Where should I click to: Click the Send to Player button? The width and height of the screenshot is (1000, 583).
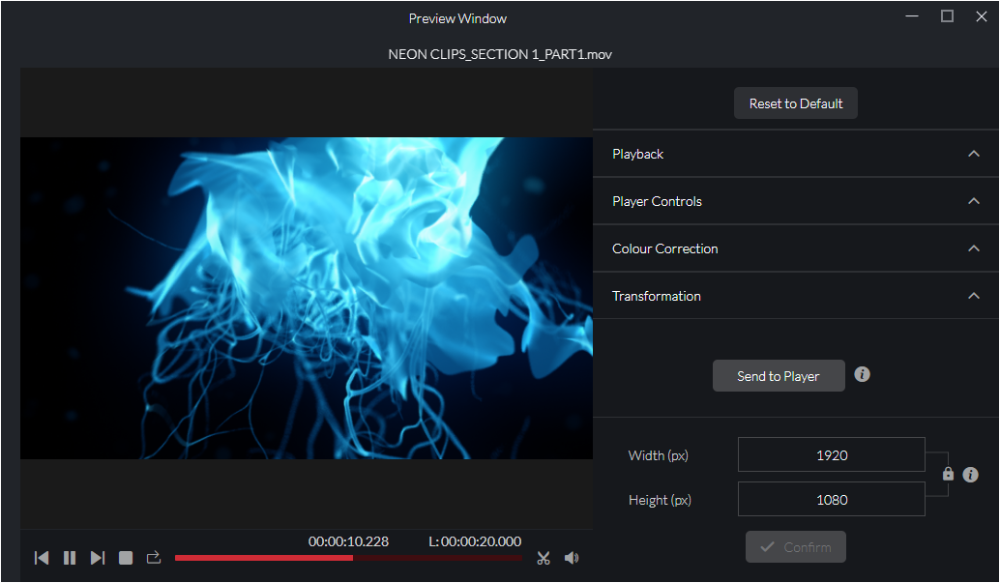(x=778, y=376)
